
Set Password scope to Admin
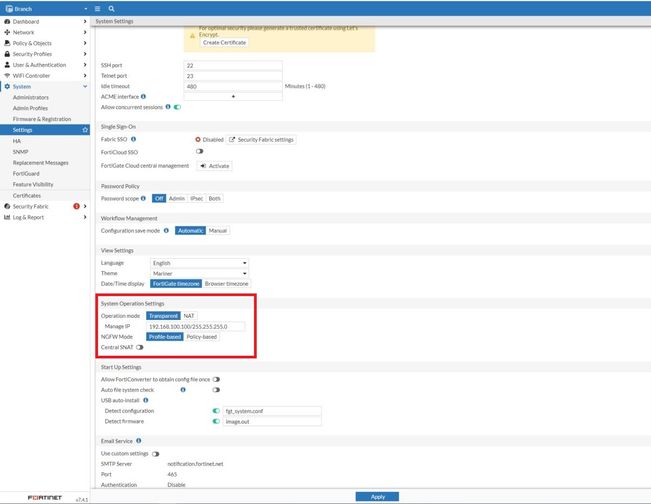coord(176,198)
